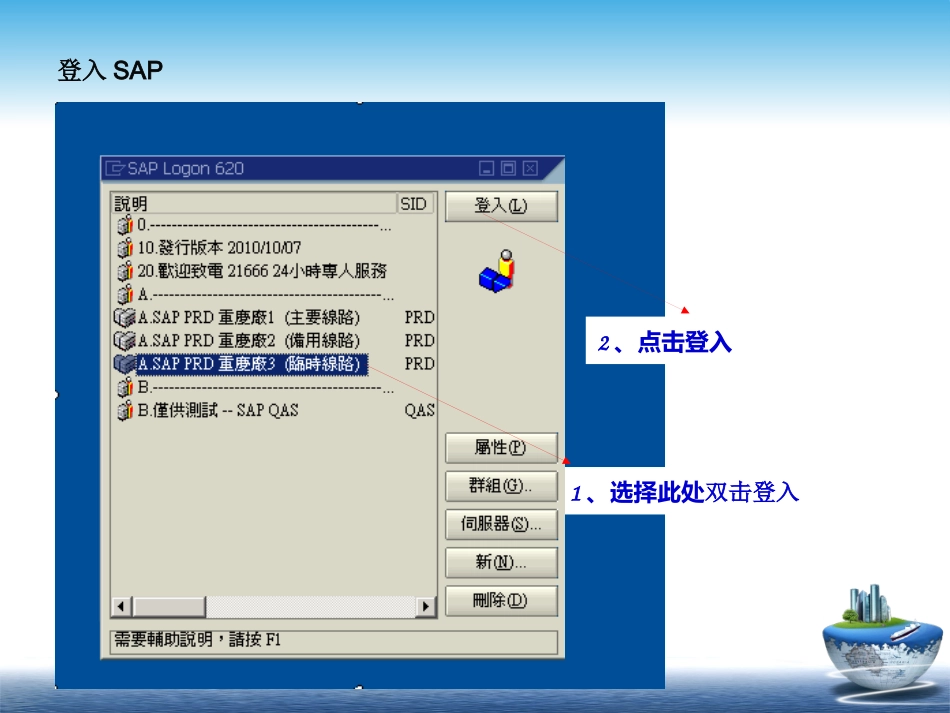Click the PRD SID of 重慶廠1
Image resolution: width=950 pixels, height=713 pixels.
point(419,317)
